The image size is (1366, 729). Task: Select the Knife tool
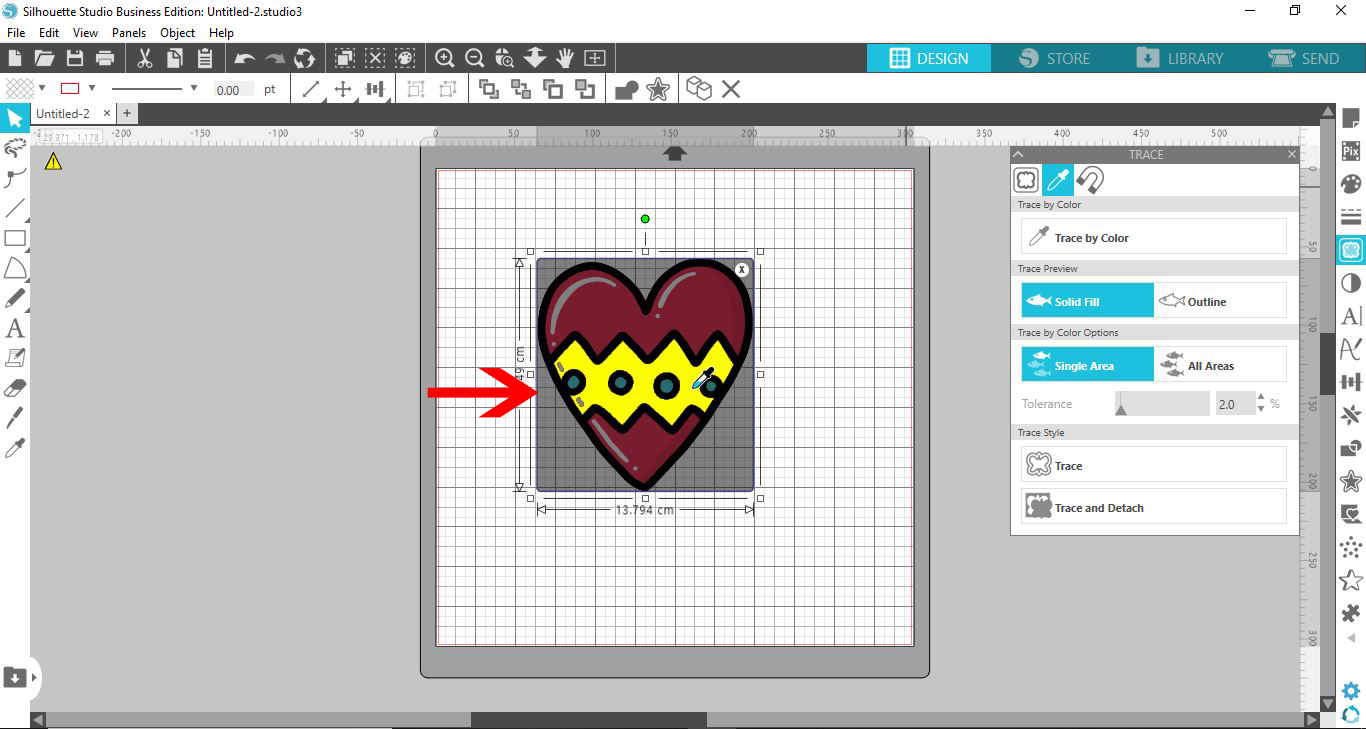(15, 418)
